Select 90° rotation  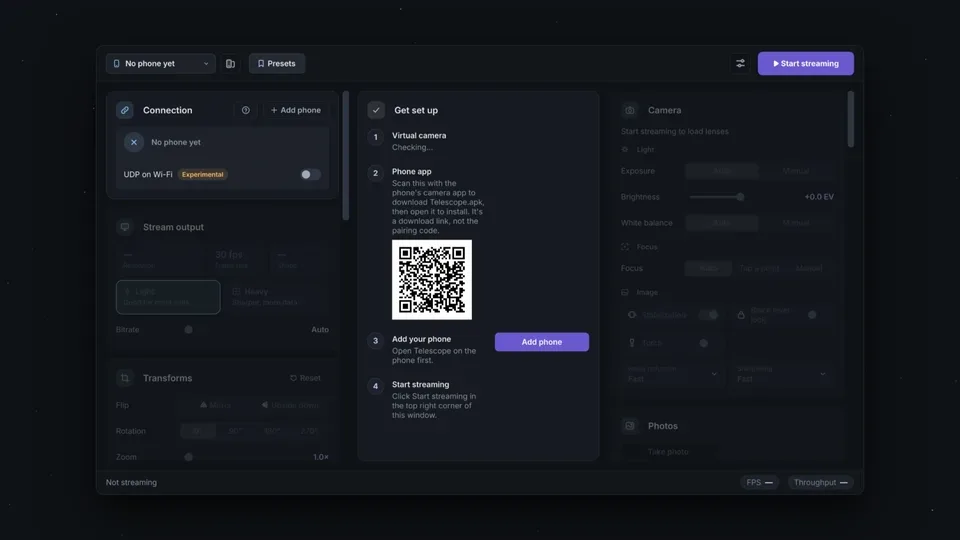(x=235, y=431)
